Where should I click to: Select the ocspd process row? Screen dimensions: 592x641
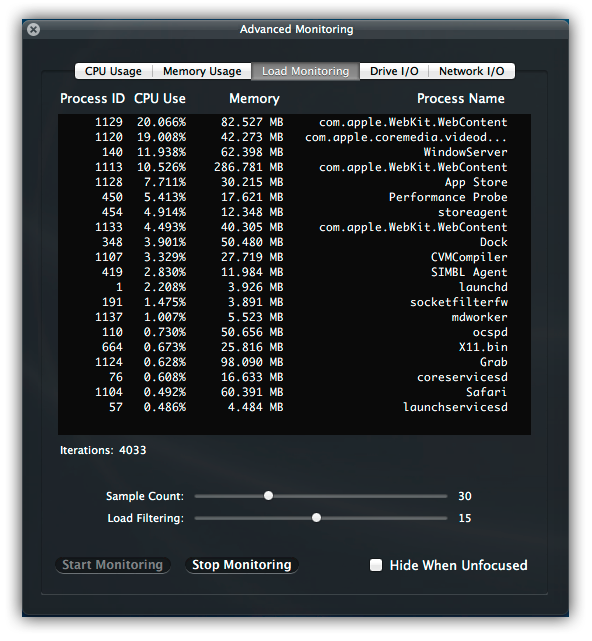tap(294, 332)
